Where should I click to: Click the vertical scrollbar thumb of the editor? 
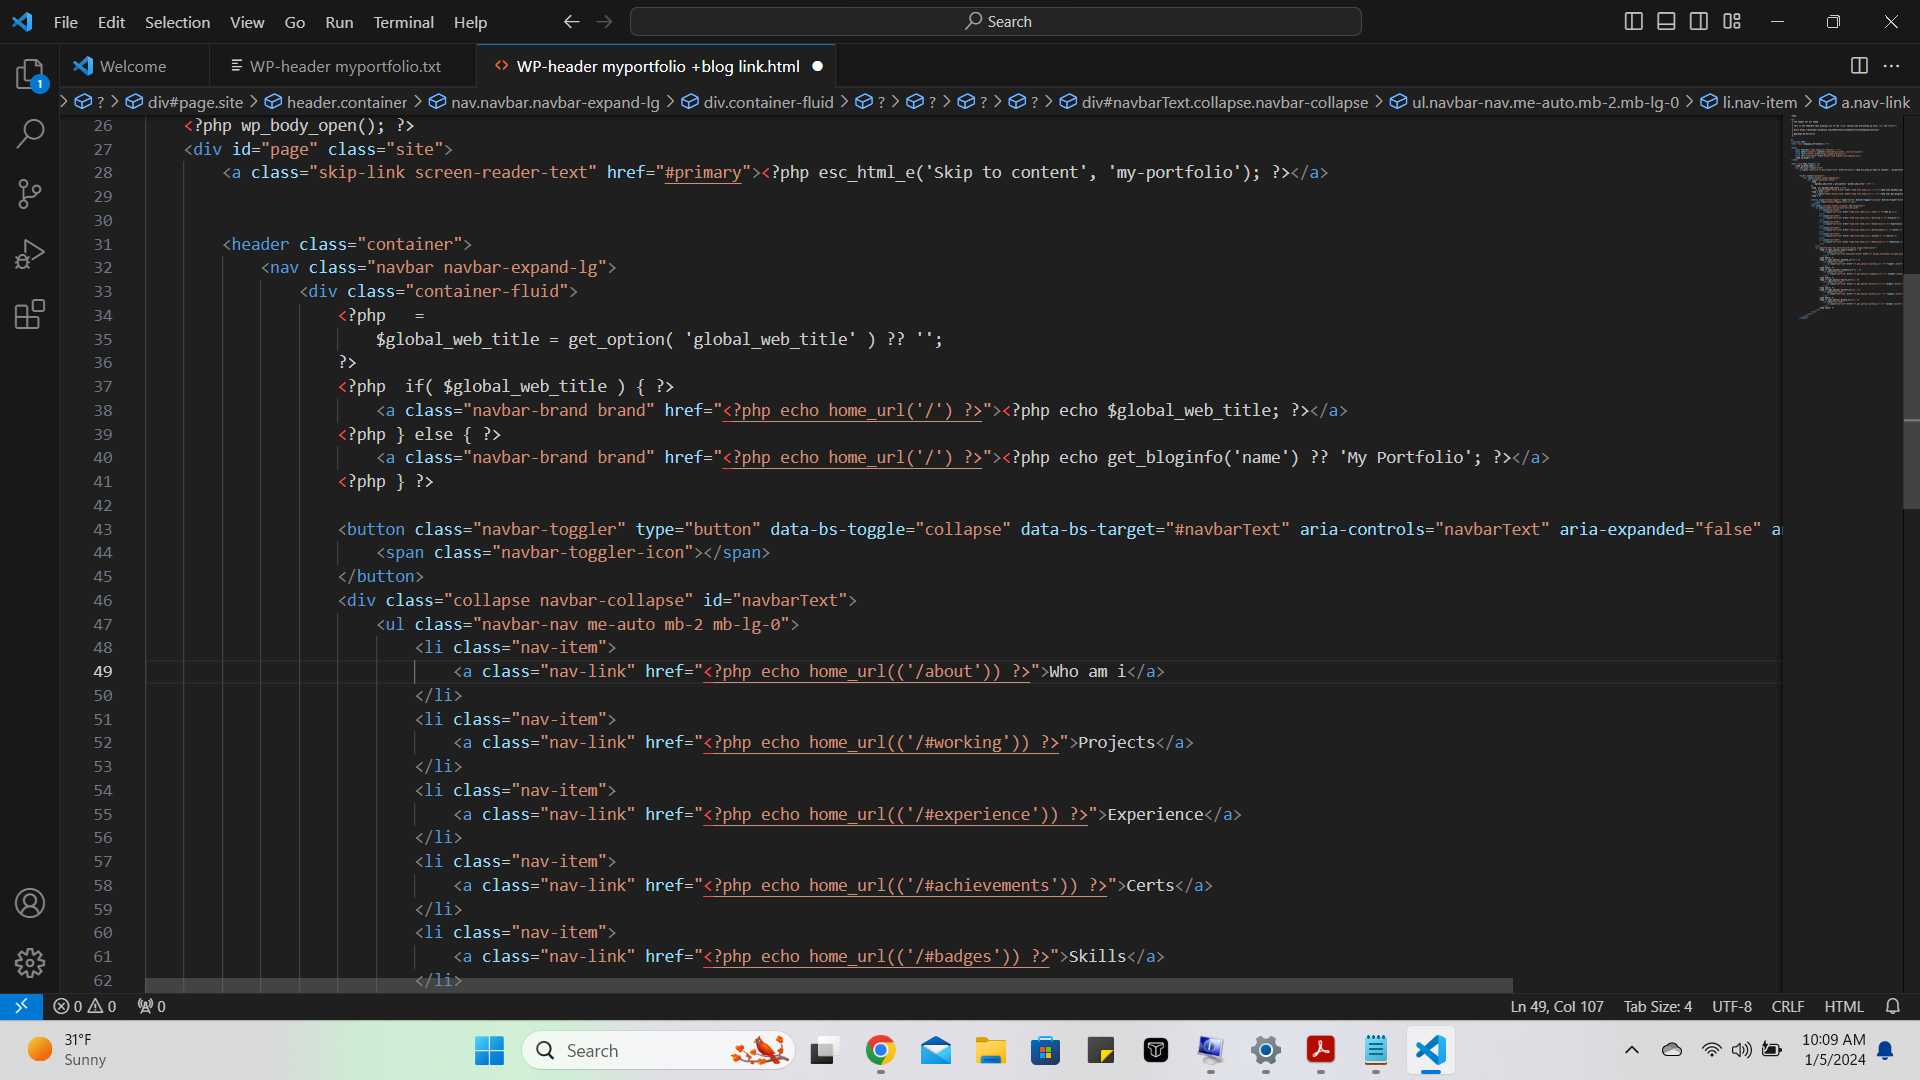pyautogui.click(x=1911, y=390)
